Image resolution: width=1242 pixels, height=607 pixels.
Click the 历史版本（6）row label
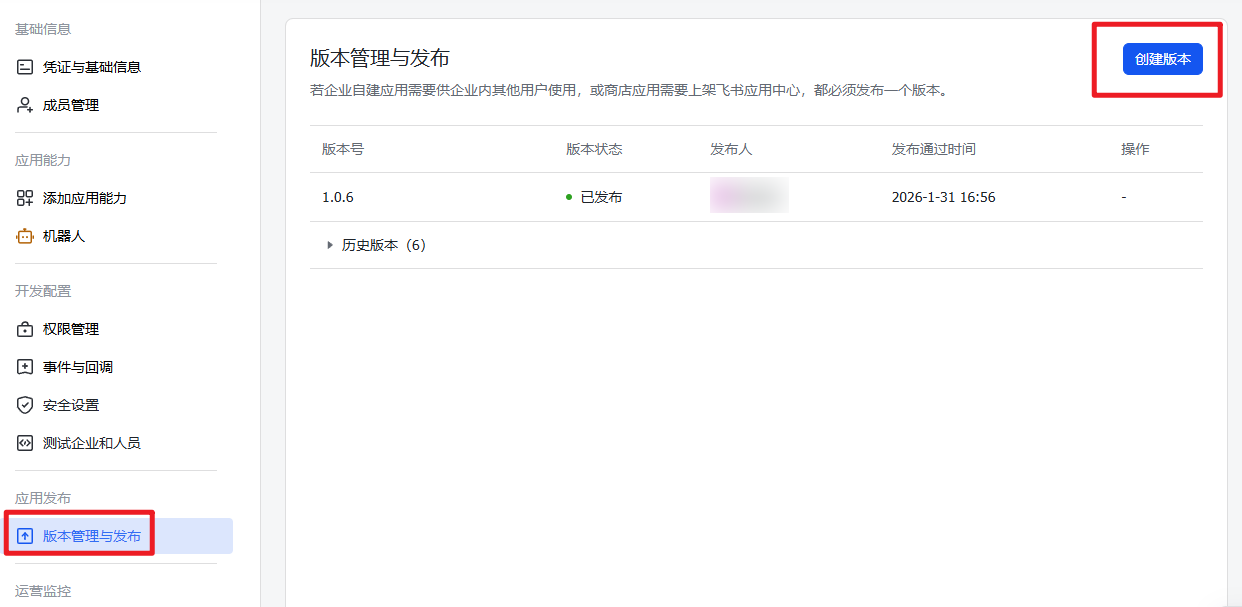(x=384, y=245)
